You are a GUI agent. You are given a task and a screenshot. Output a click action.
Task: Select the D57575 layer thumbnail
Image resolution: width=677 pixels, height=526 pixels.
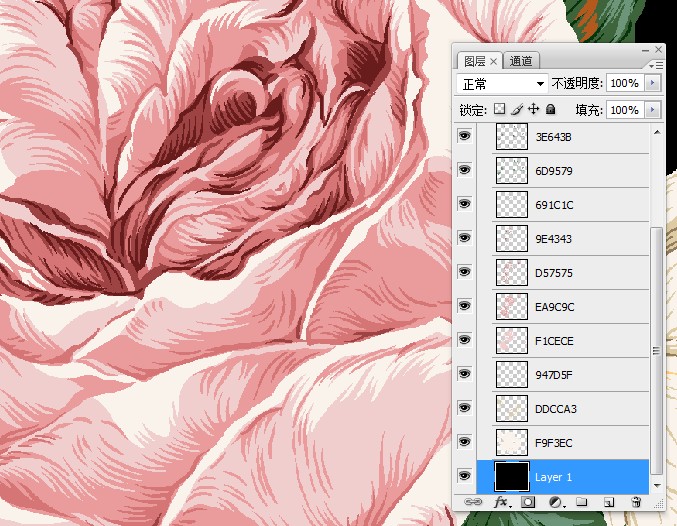pos(512,273)
